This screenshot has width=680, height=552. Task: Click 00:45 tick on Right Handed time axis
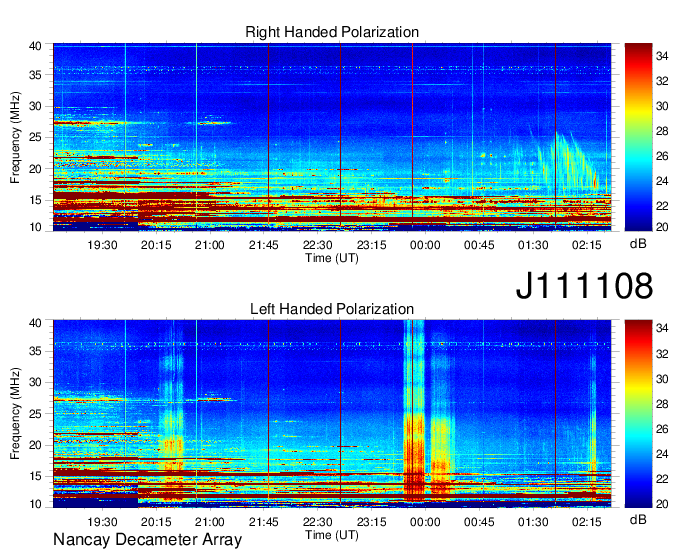pyautogui.click(x=479, y=245)
